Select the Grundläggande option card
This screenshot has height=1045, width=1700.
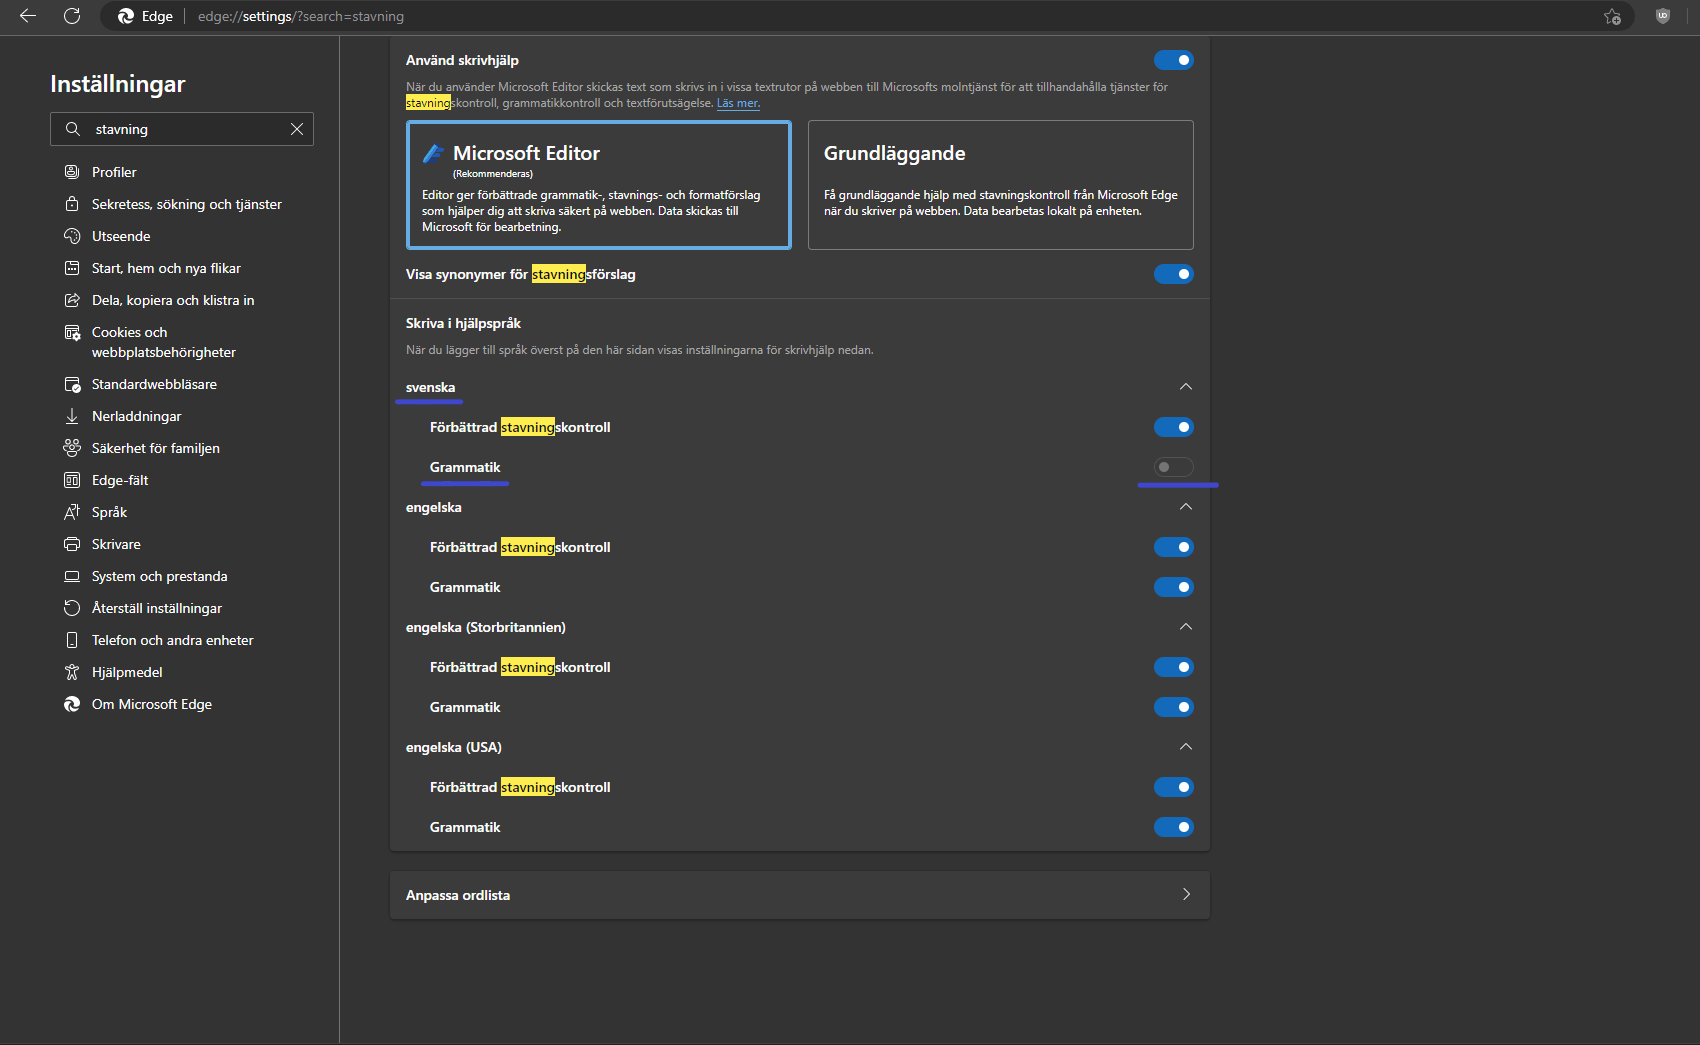(x=1001, y=185)
